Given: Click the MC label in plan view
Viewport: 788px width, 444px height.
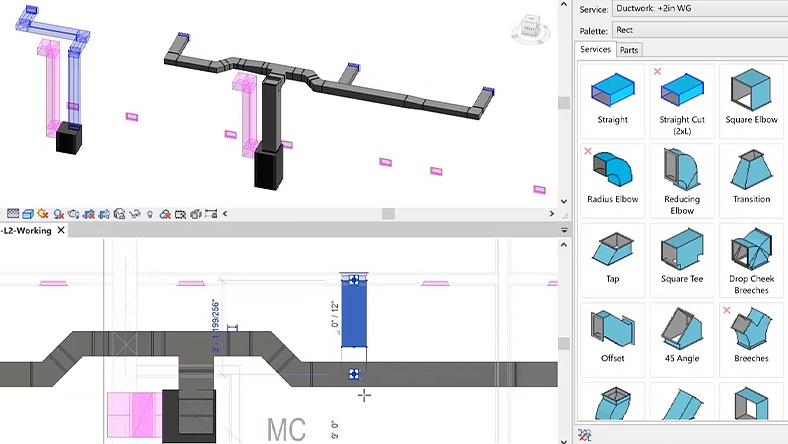Looking at the screenshot, I should [x=286, y=429].
